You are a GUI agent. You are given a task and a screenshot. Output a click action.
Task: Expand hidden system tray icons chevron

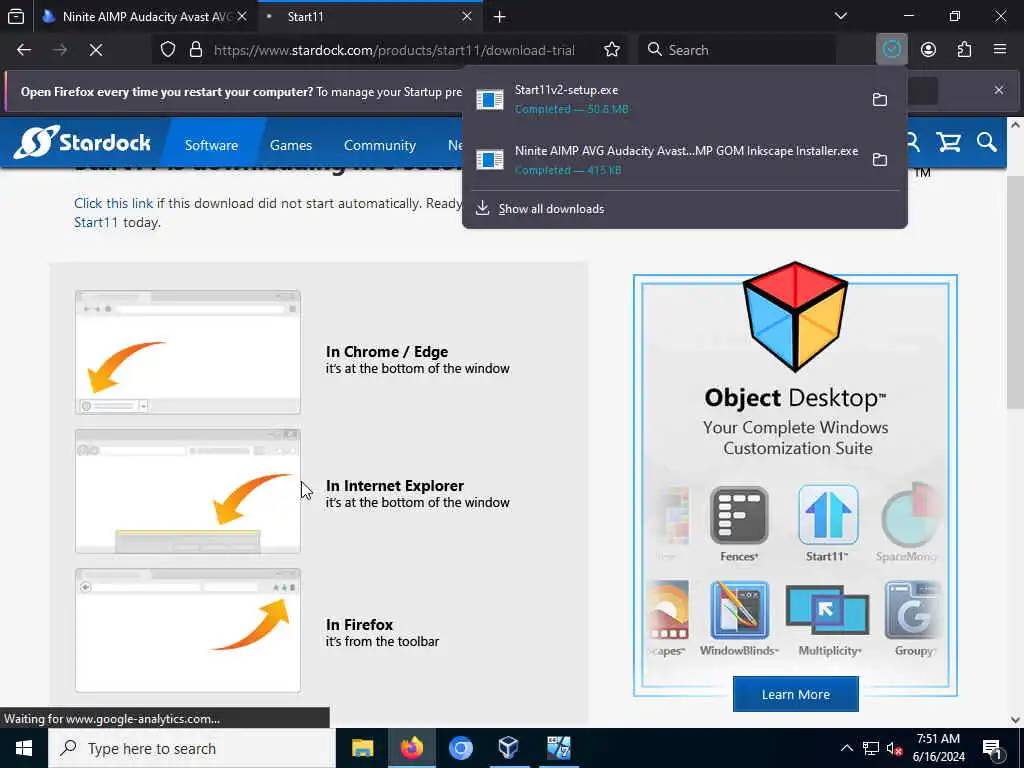point(846,748)
